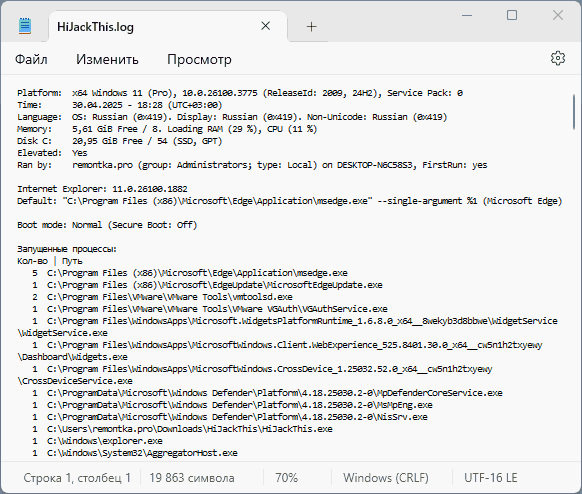Click the vmtoolsd.exe process line
The width and height of the screenshot is (582, 494).
(162, 297)
